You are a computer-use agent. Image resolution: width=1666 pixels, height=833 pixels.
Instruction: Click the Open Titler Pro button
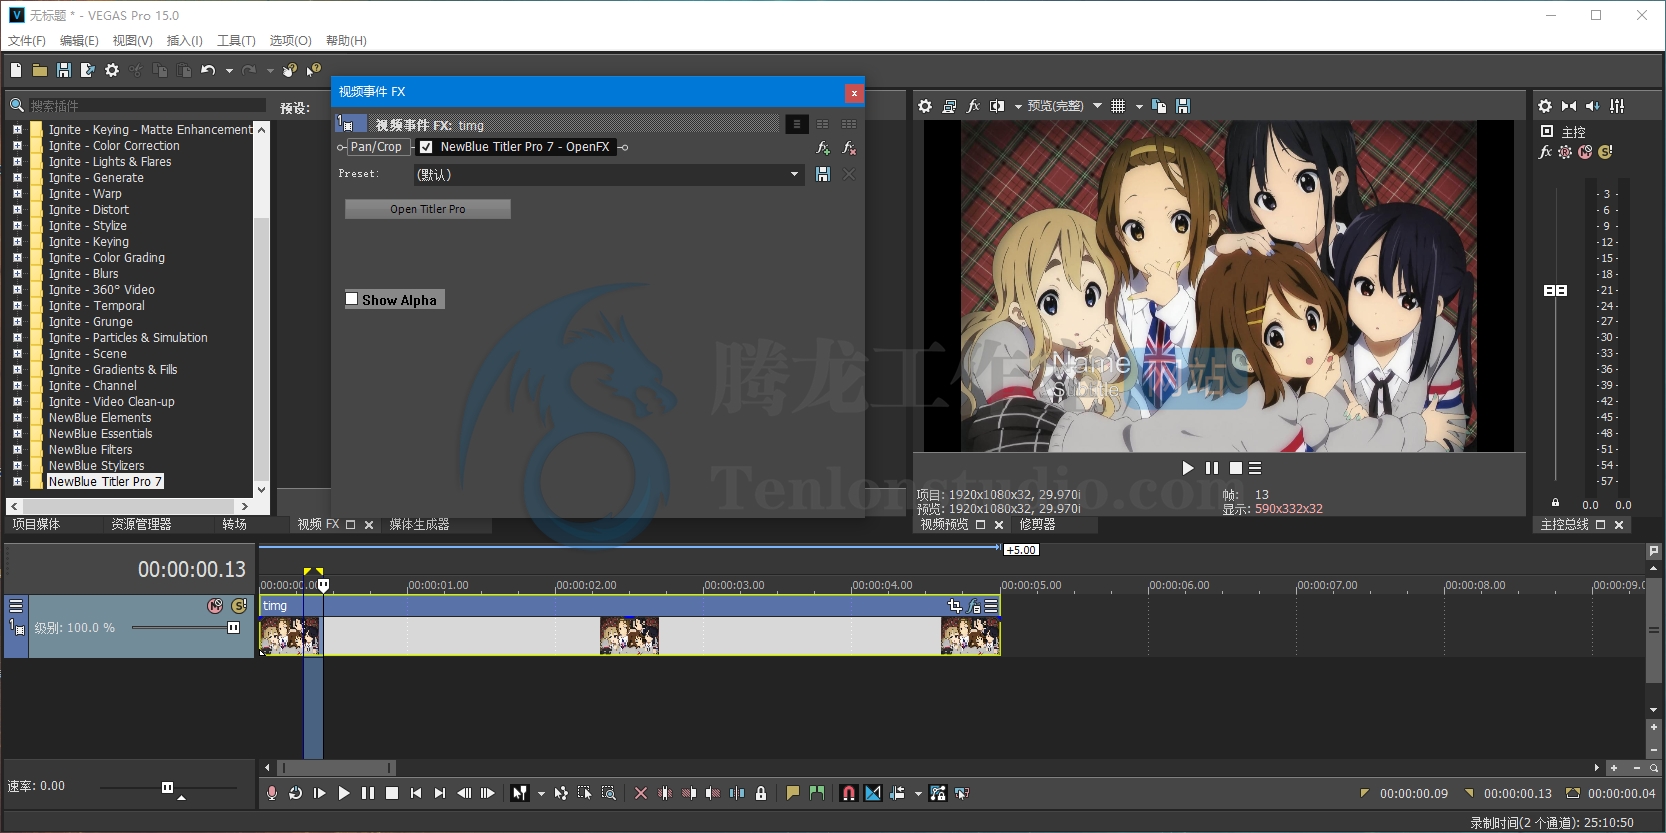click(428, 209)
